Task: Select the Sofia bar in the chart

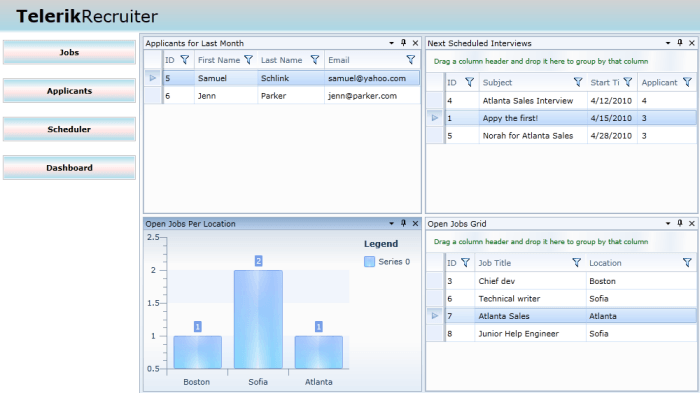Action: pyautogui.click(x=258, y=319)
